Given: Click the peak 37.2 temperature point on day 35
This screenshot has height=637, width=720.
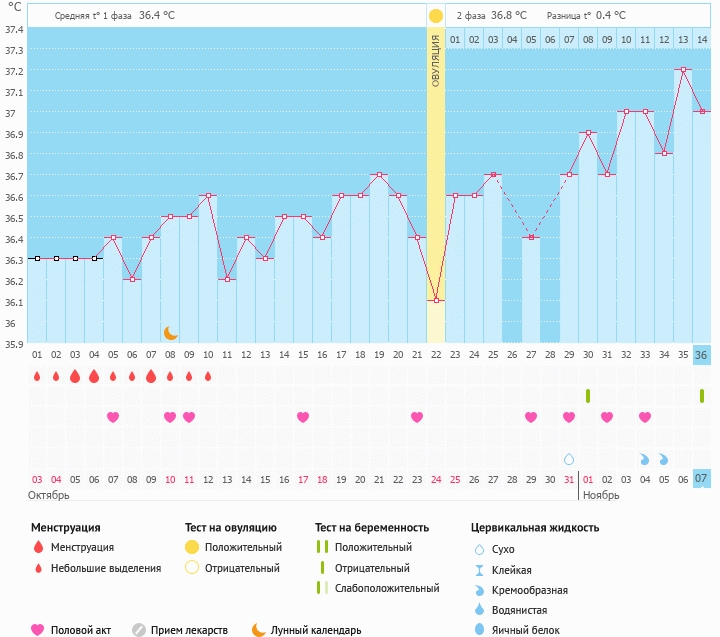Looking at the screenshot, I should click(x=683, y=69).
